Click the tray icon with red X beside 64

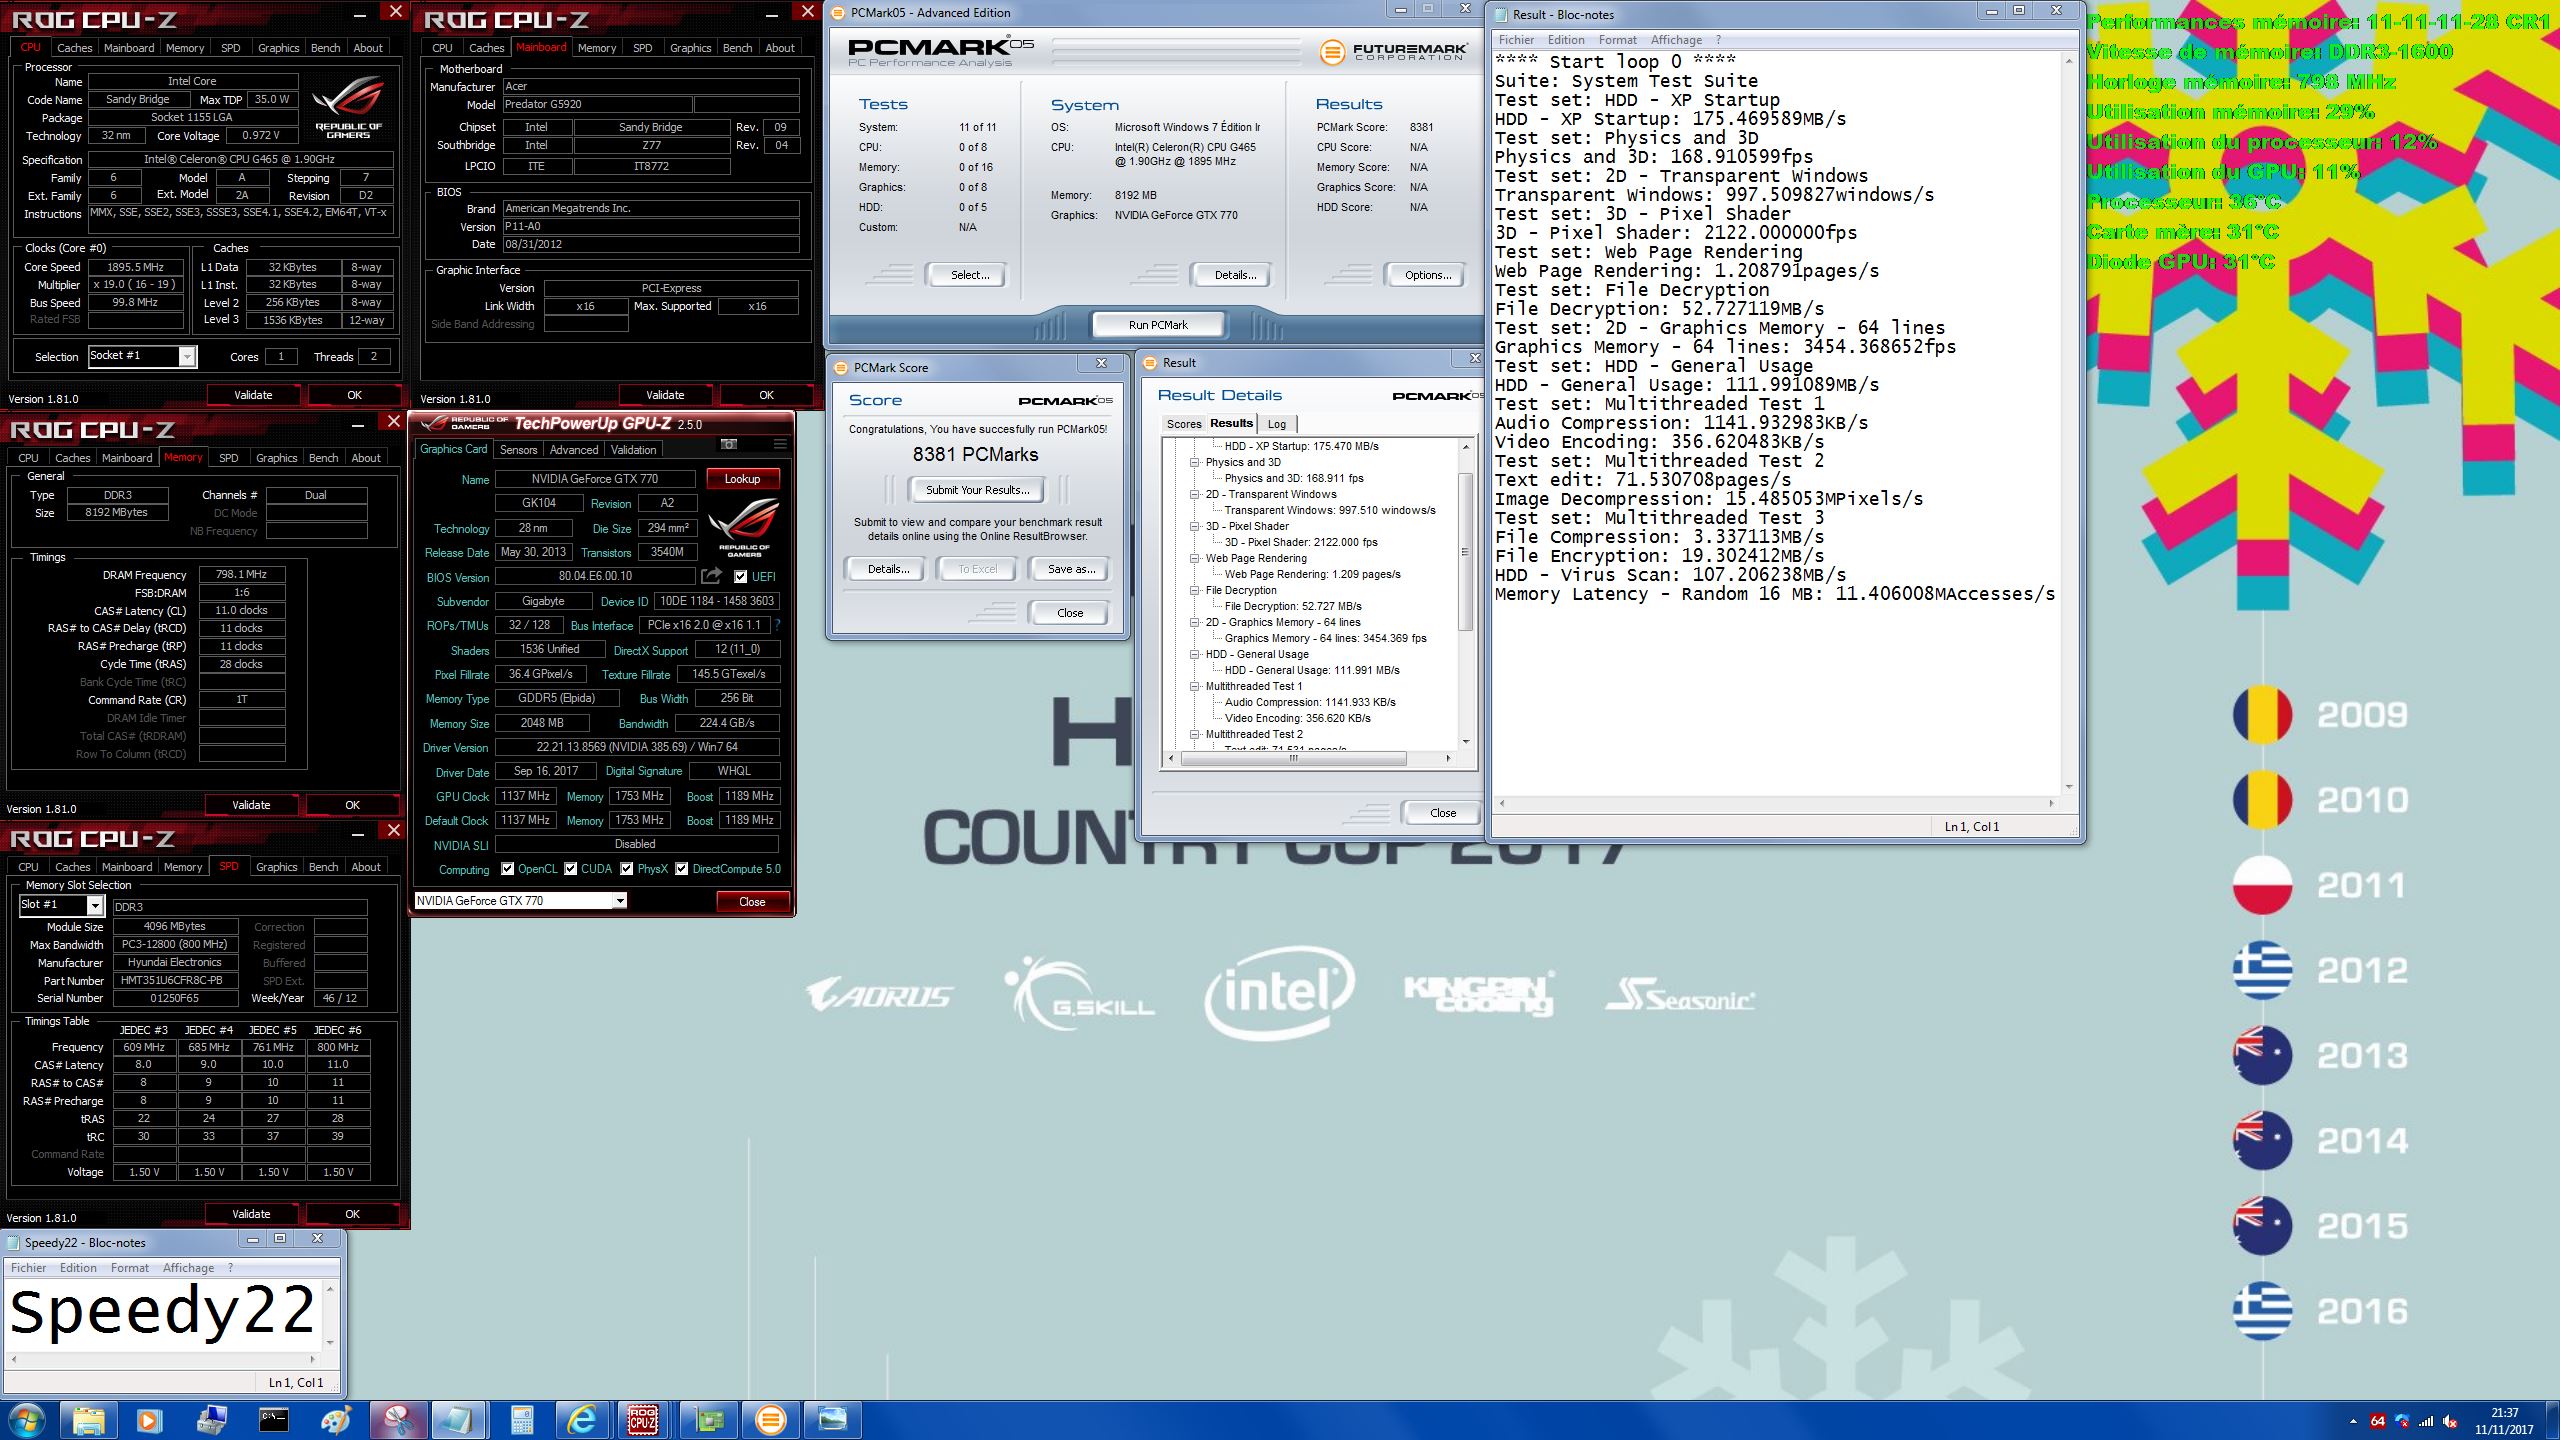tap(2401, 1421)
